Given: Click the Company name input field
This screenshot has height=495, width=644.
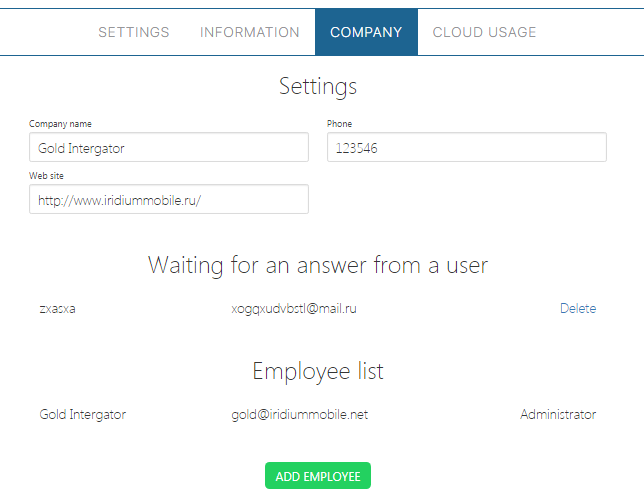Looking at the screenshot, I should 168,148.
